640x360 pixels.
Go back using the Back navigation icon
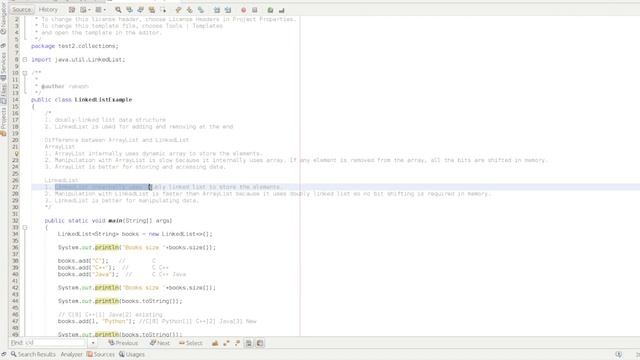tap(83, 10)
